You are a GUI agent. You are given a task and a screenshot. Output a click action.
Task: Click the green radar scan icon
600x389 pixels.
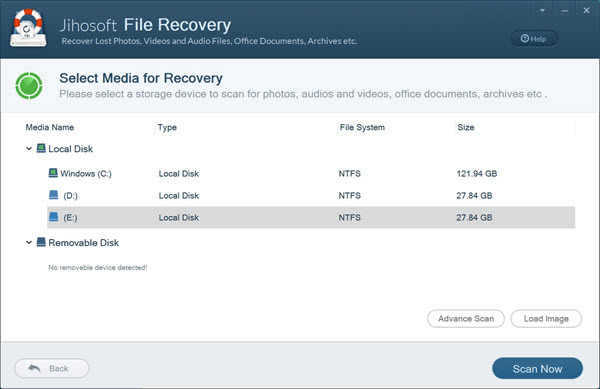point(29,85)
